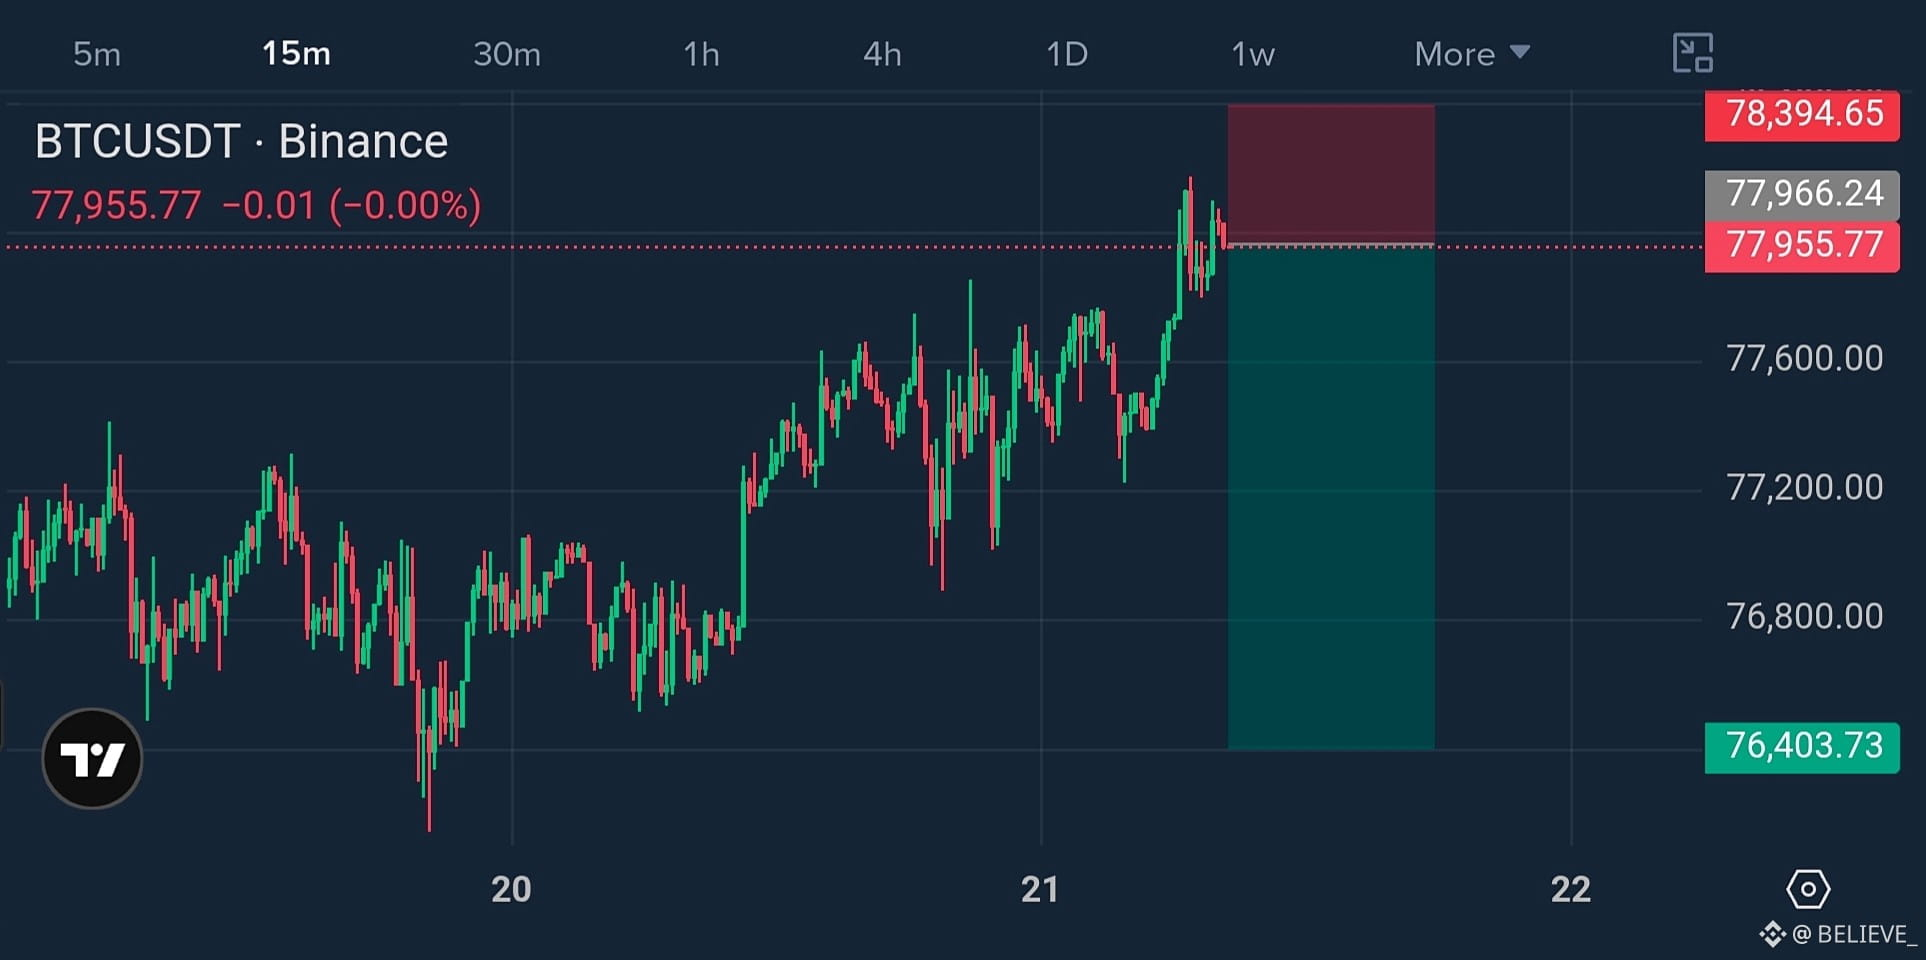Click the BTCUSDT · Binance symbol title
The image size is (1926, 960).
(241, 142)
